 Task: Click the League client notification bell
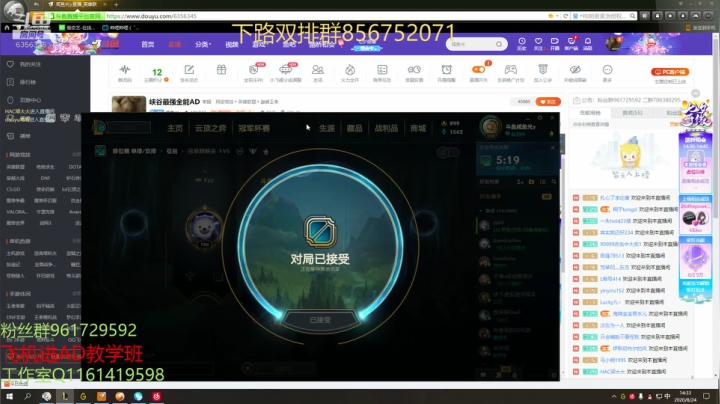point(551,134)
